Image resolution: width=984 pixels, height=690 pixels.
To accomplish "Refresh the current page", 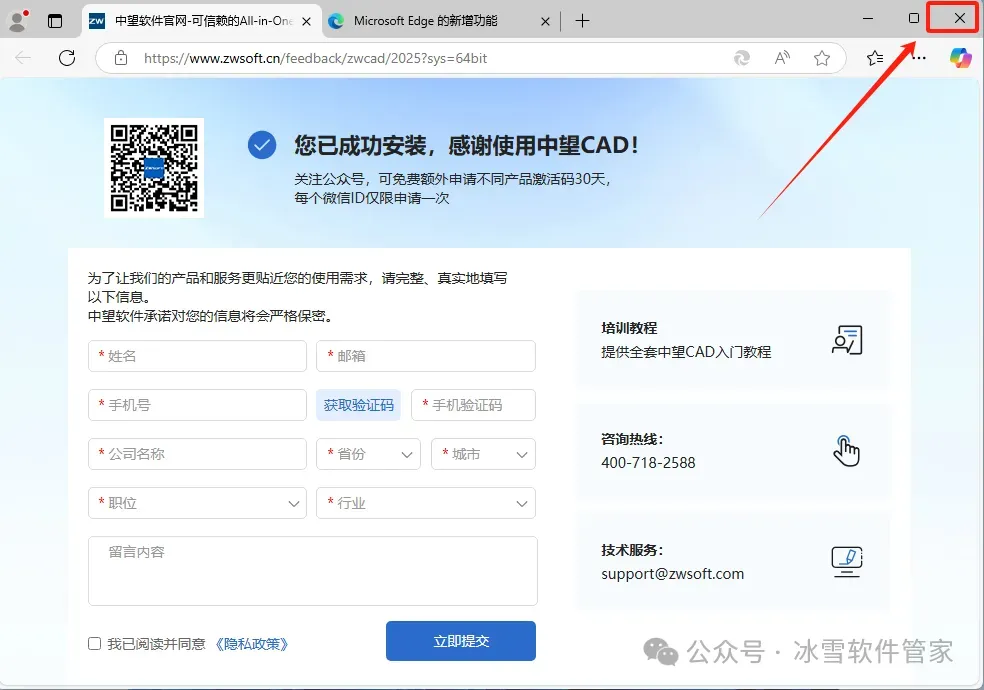I will (x=67, y=58).
